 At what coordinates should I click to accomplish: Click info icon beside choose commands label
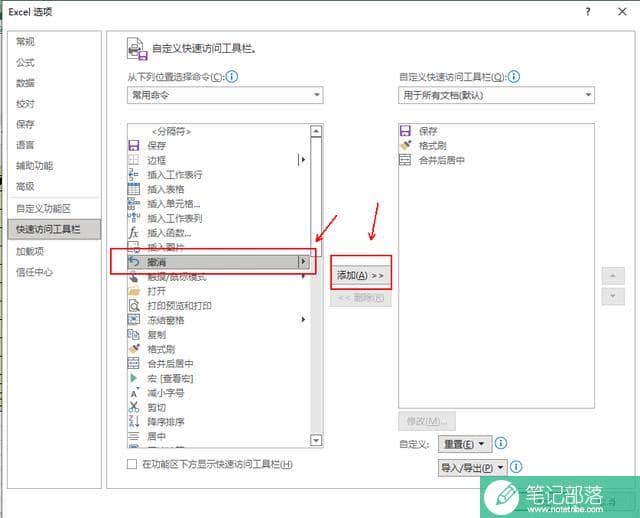click(x=232, y=76)
